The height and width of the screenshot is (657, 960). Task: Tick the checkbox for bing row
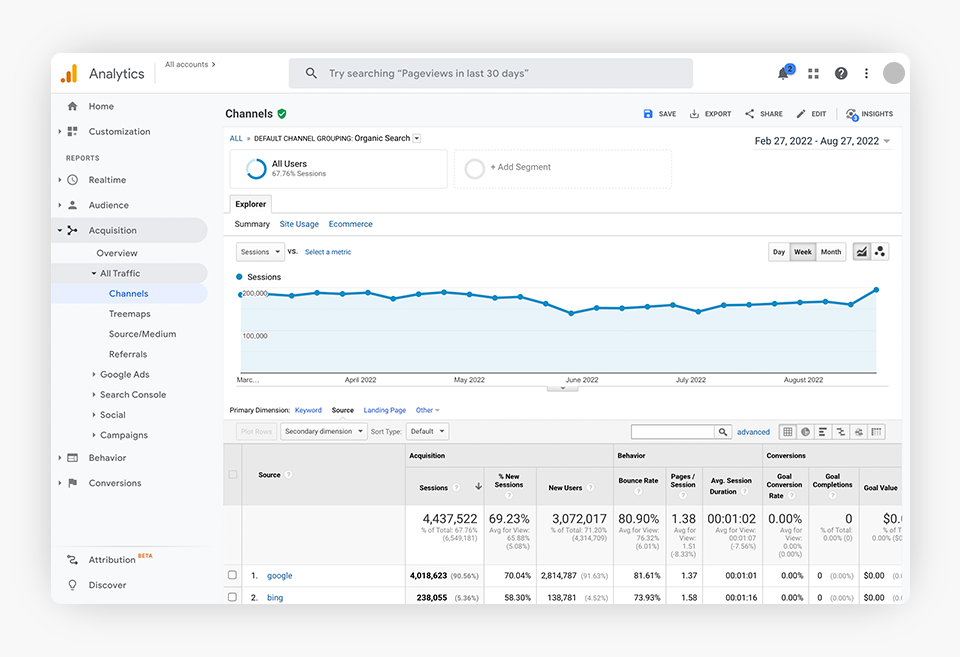(x=232, y=597)
